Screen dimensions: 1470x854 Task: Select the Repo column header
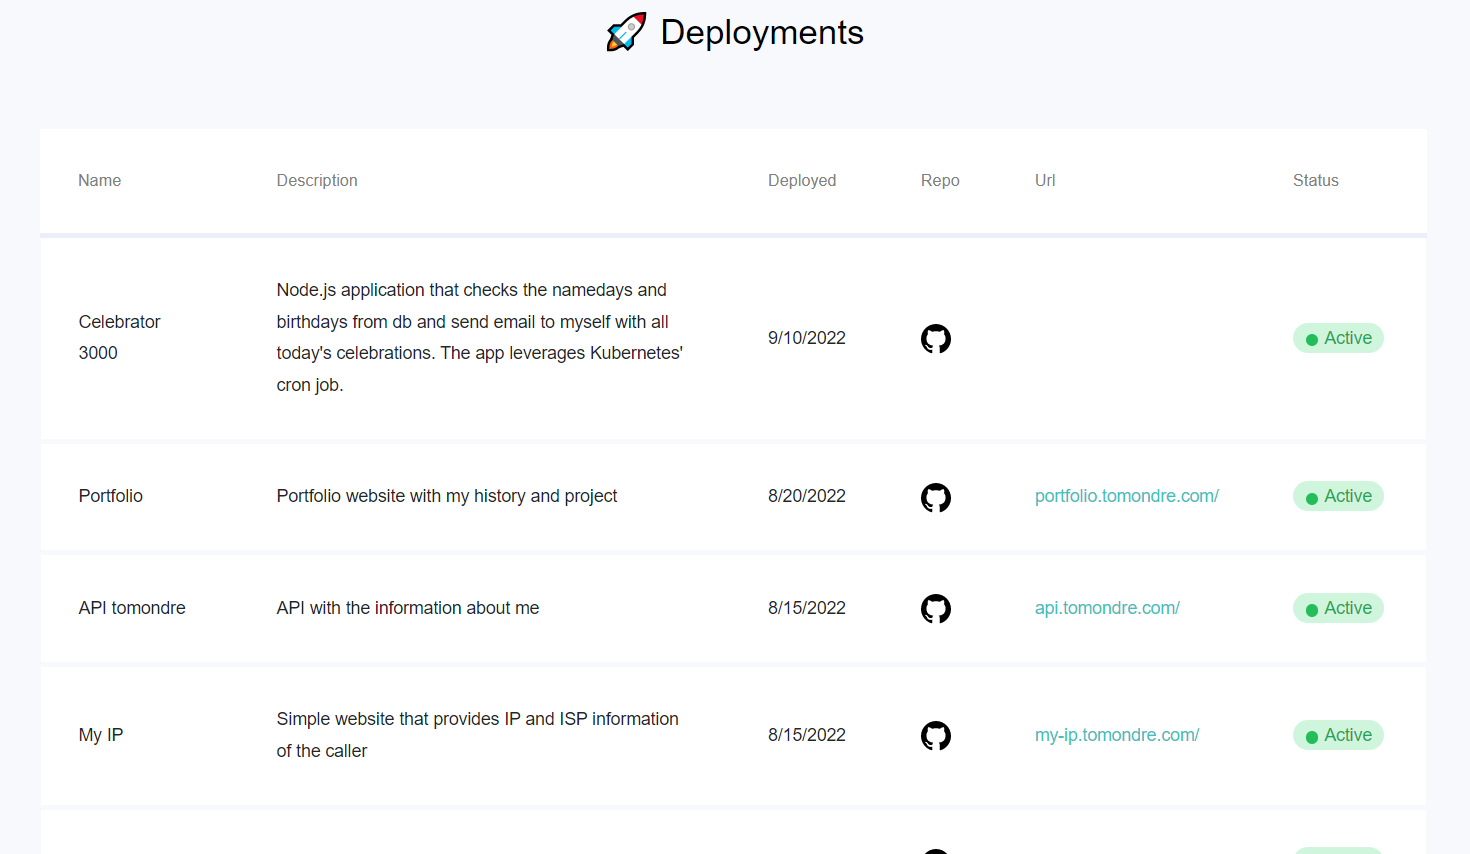point(940,180)
